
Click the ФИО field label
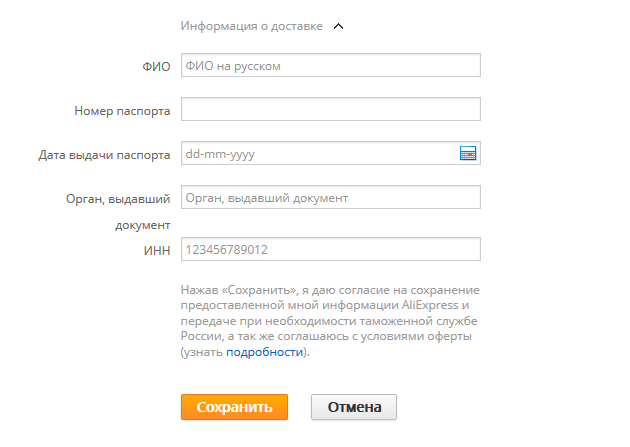tap(156, 67)
